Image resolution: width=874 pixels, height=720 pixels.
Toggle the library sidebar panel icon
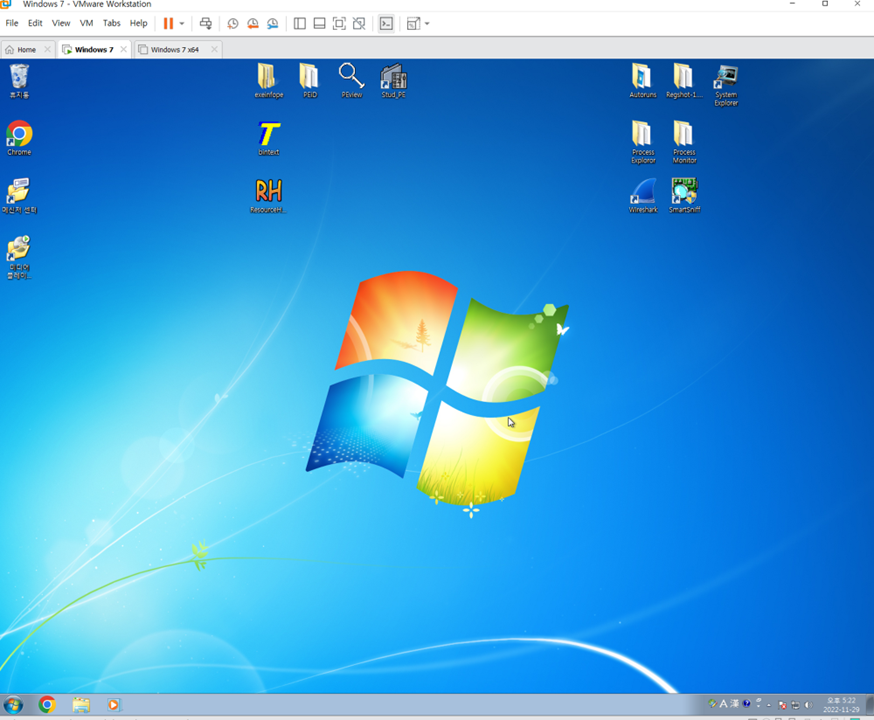coord(300,23)
